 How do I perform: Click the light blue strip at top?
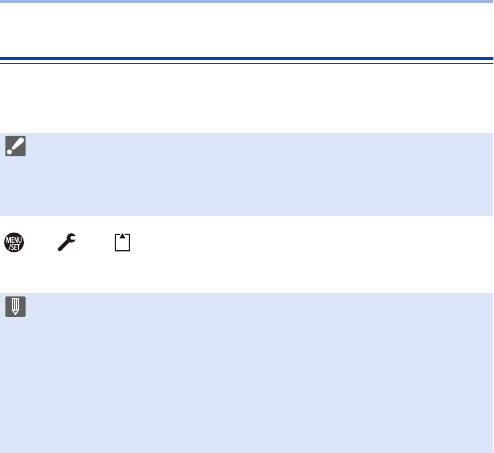247,1
